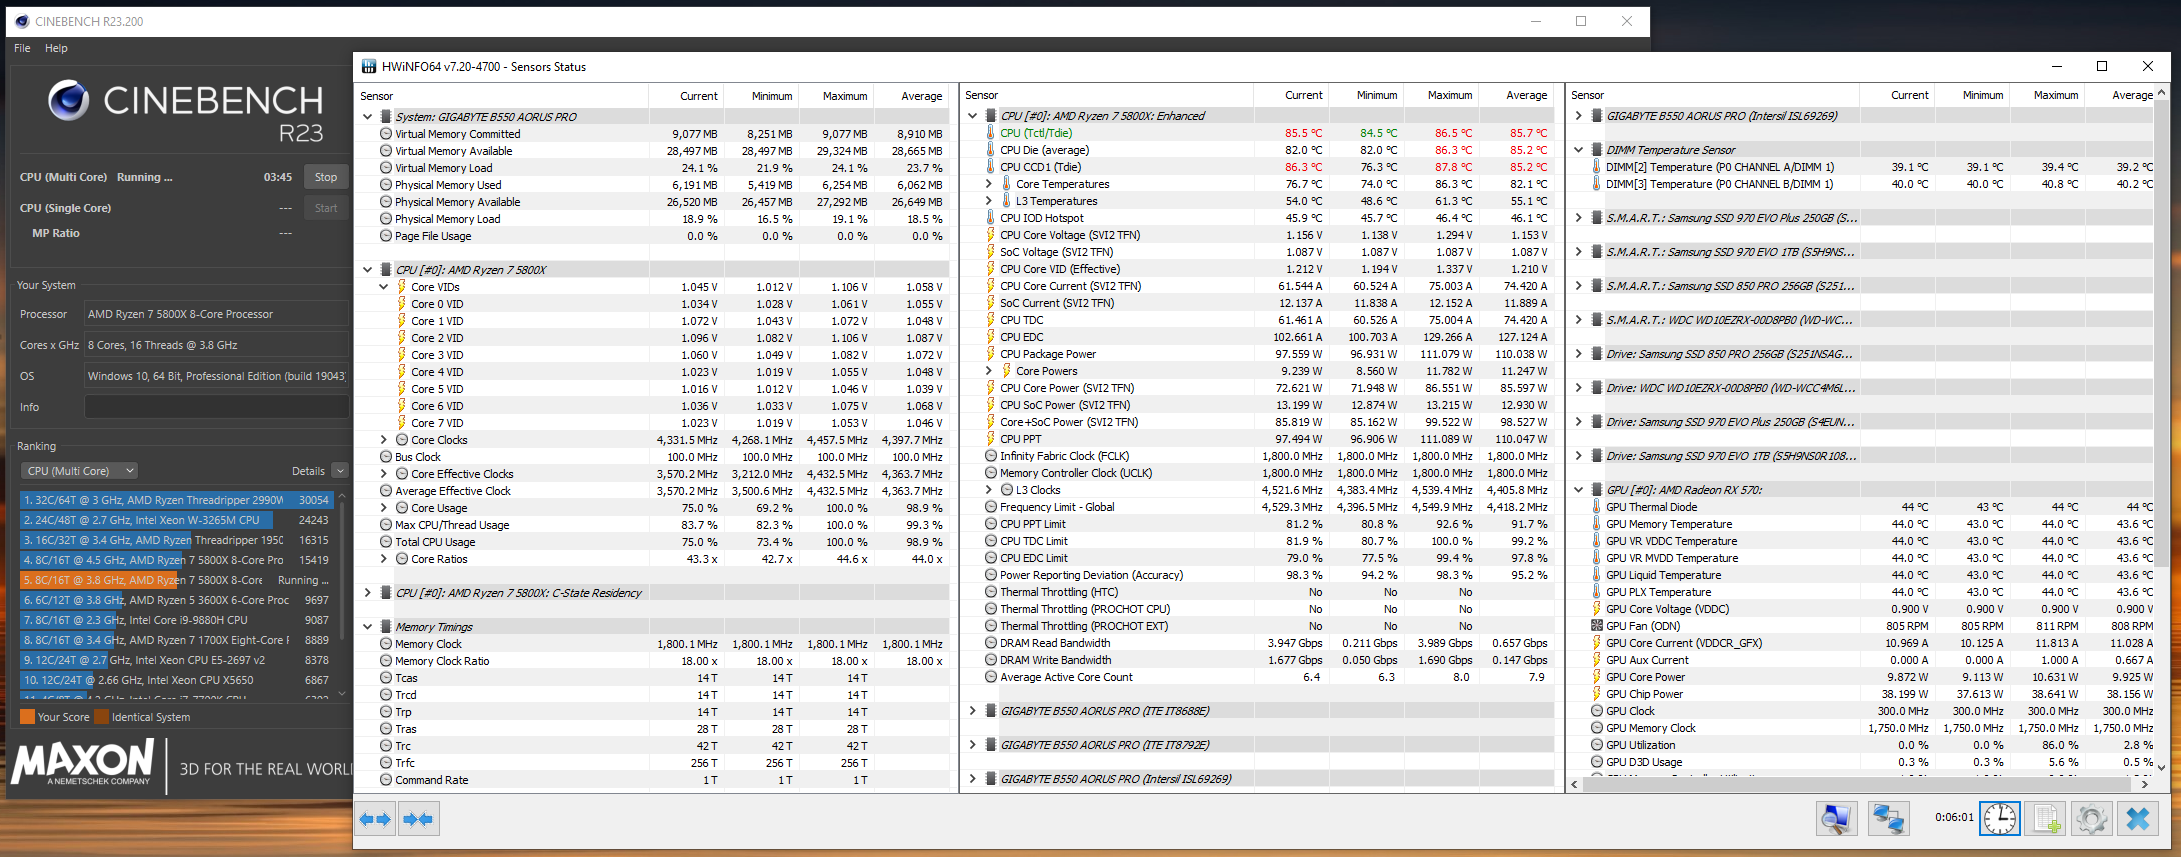Viewport: 2181px width, 857px height.
Task: Open the Help menu in Cinebench
Action: tap(56, 48)
